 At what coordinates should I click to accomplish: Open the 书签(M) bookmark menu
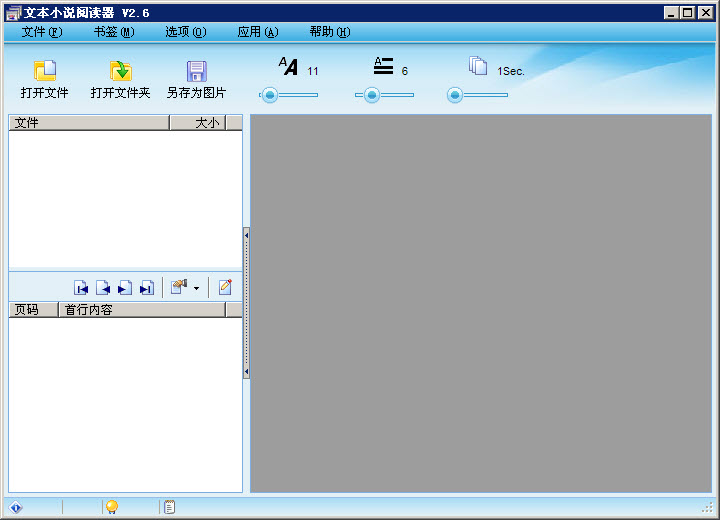click(113, 32)
